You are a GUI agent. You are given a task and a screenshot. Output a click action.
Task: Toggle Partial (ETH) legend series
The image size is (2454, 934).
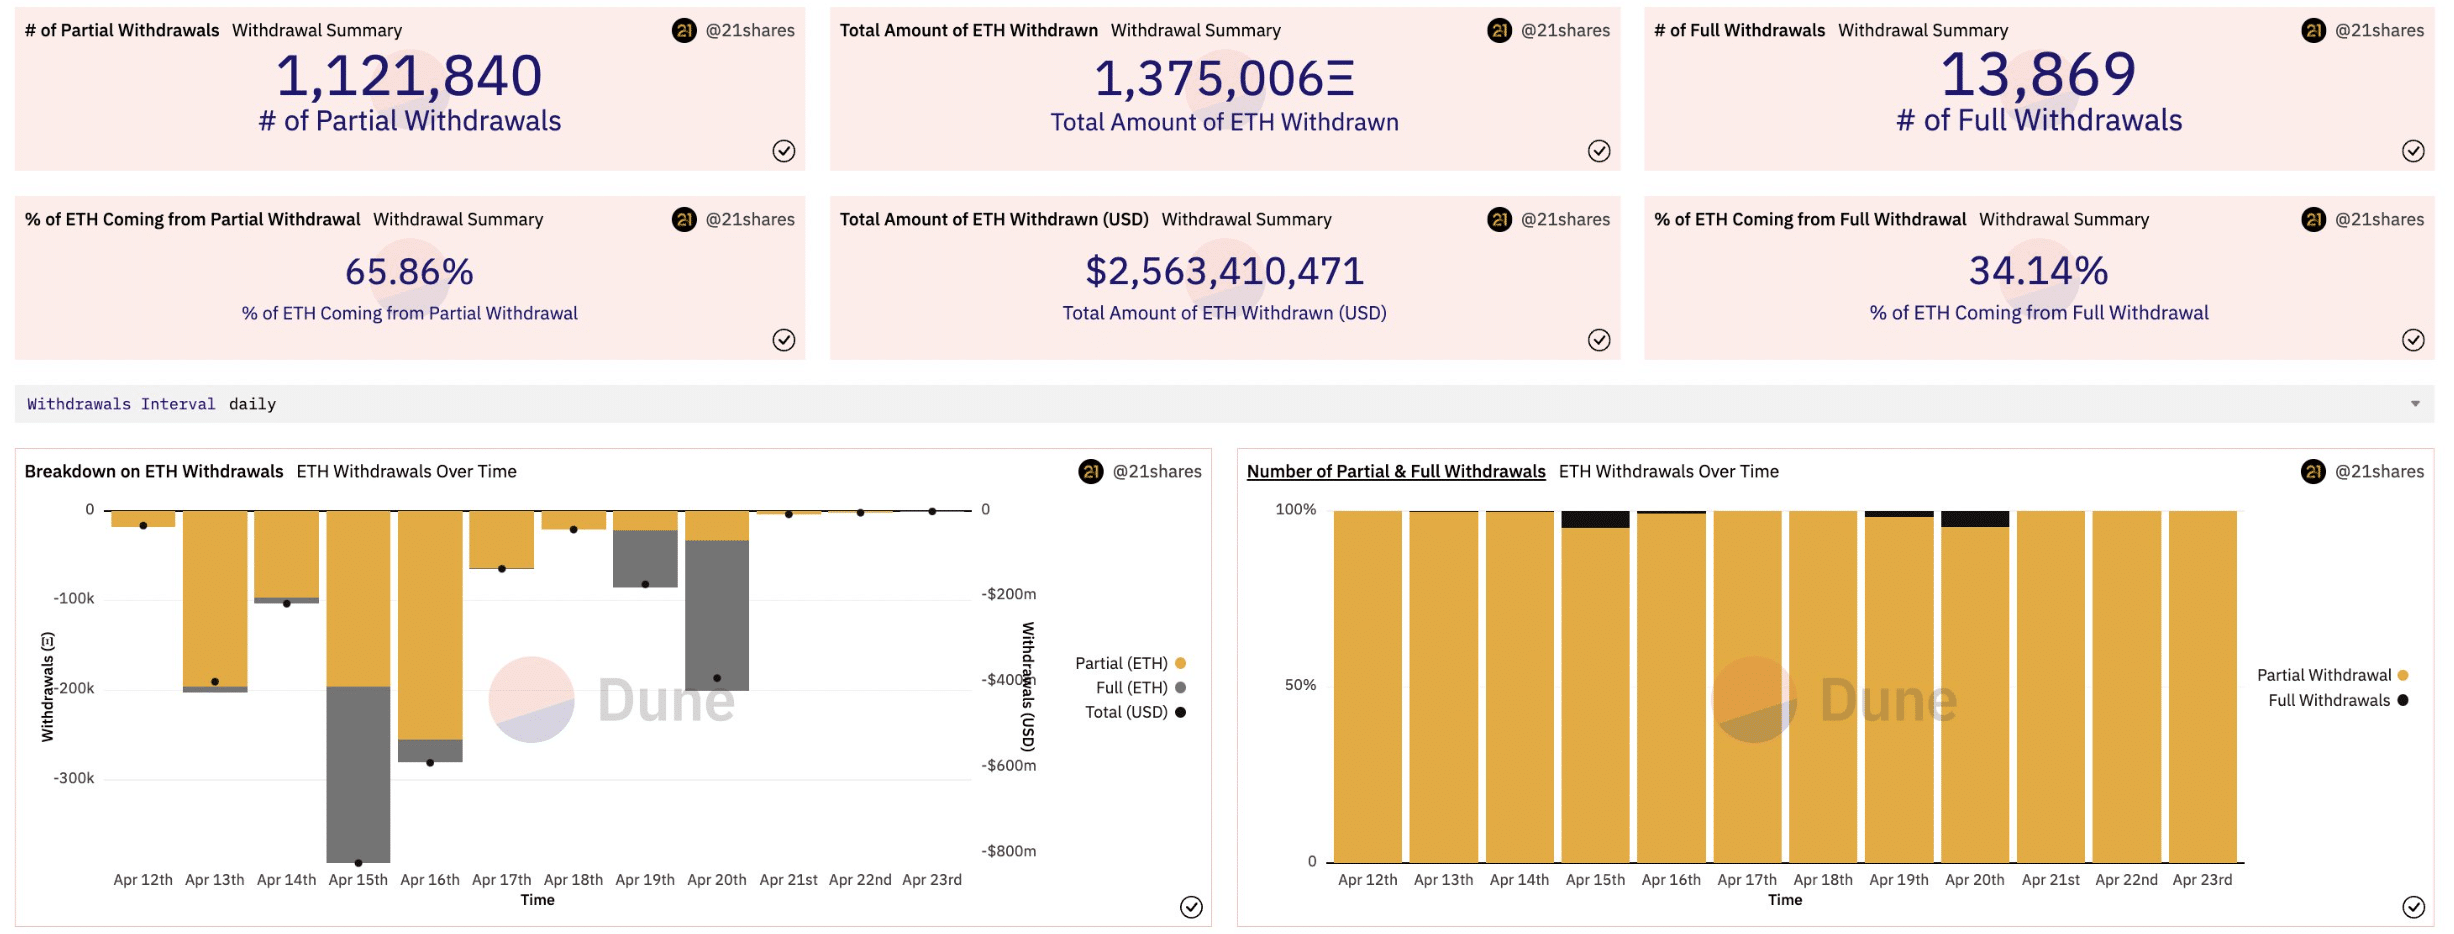pyautogui.click(x=1130, y=663)
